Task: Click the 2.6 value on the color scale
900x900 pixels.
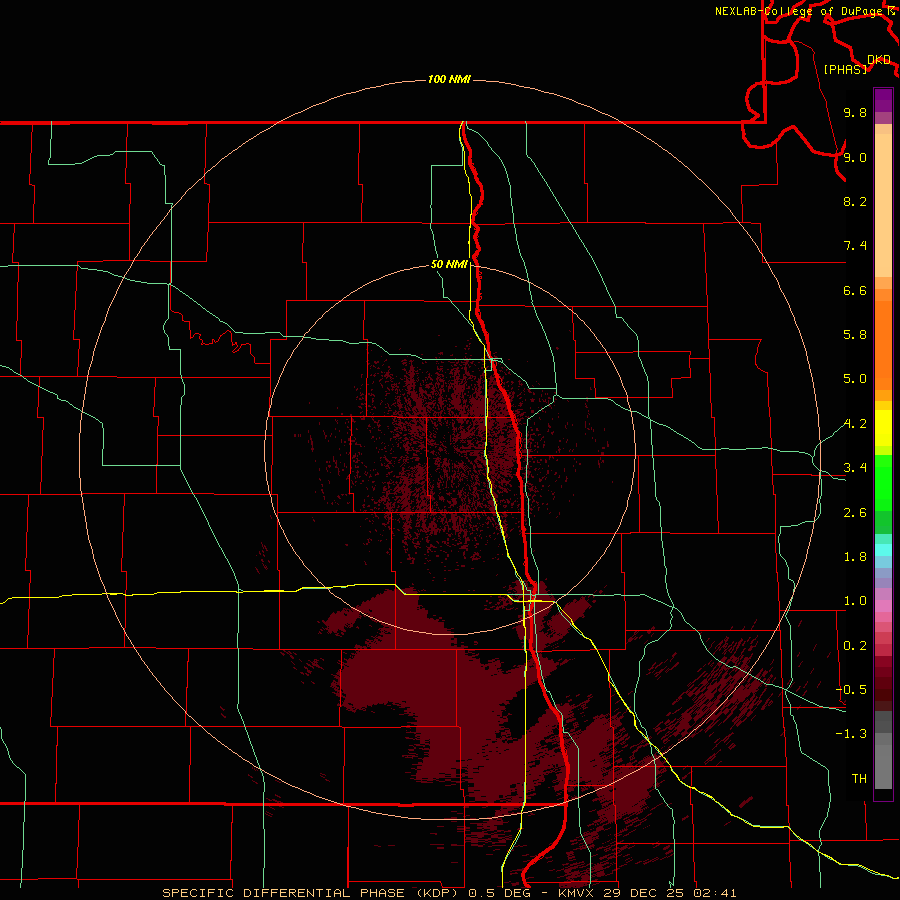Action: pyautogui.click(x=855, y=513)
